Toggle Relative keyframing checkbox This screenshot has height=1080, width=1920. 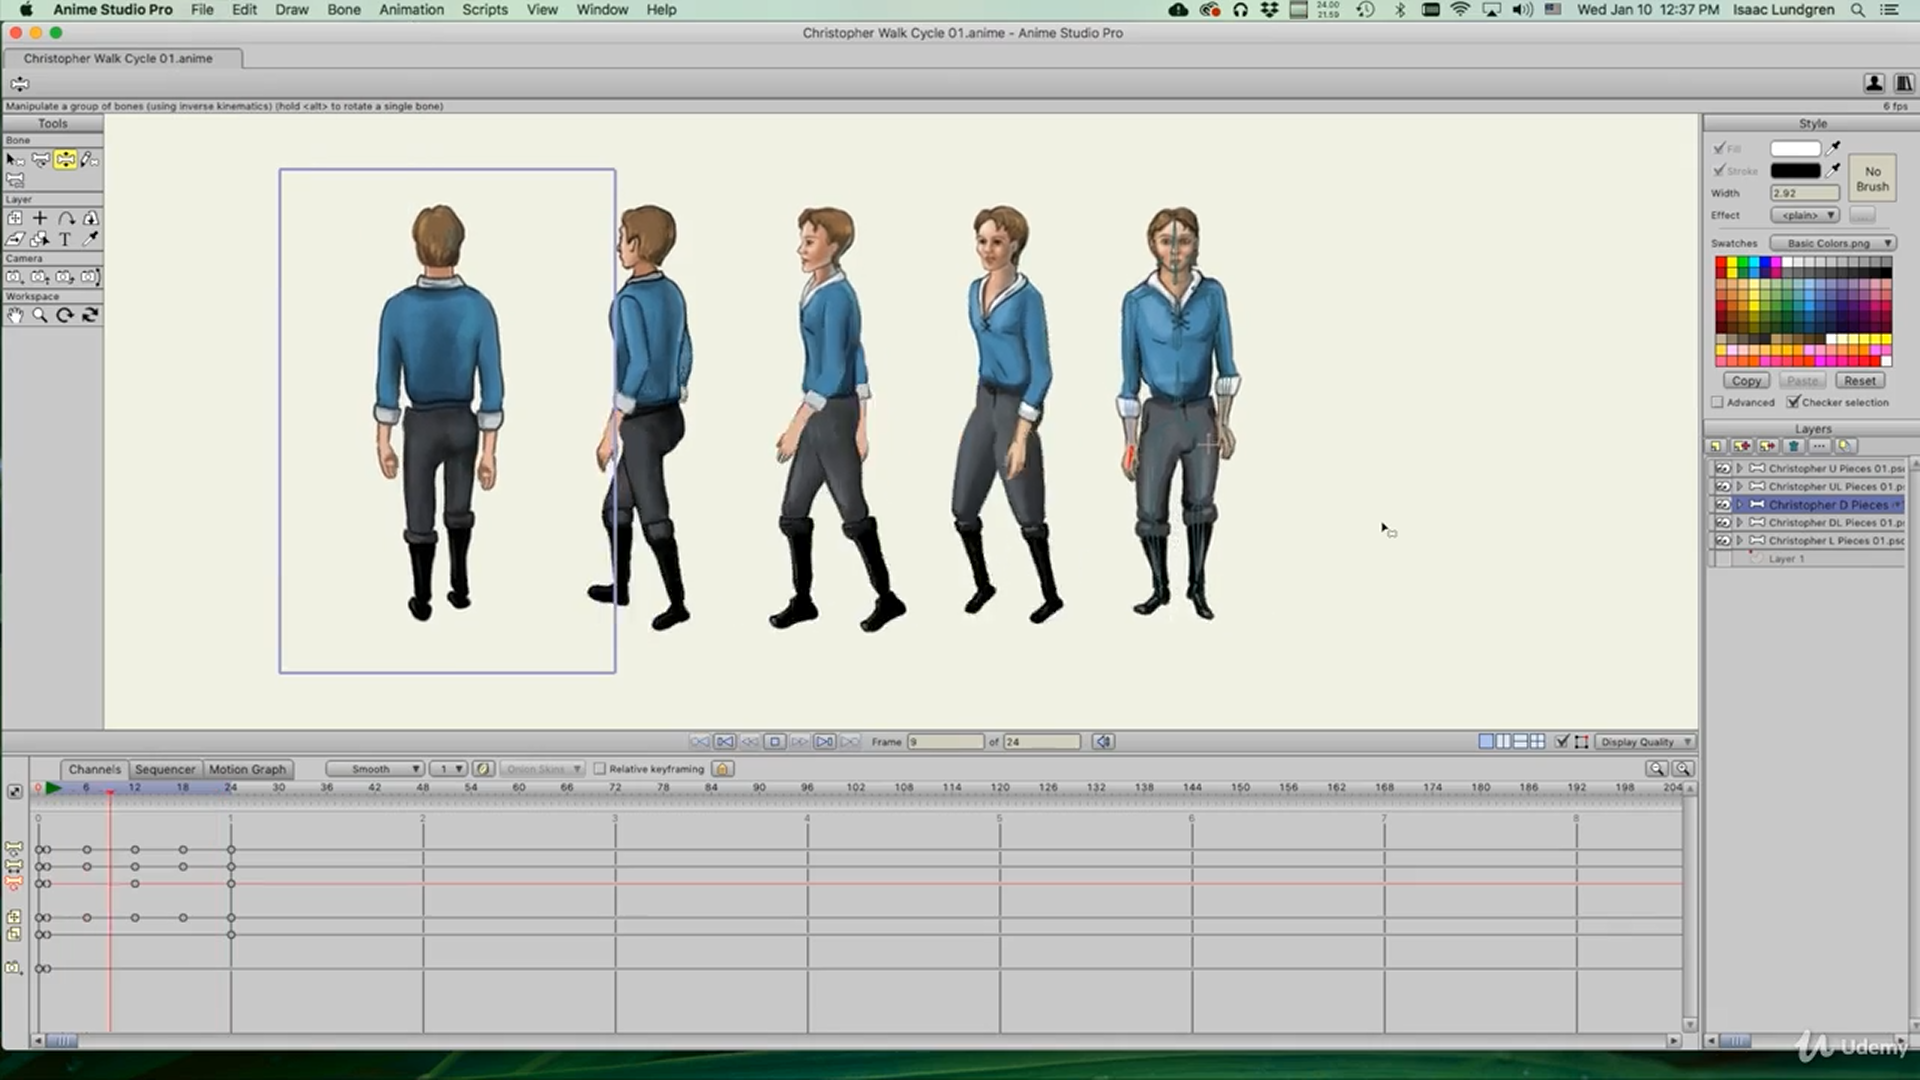(x=600, y=769)
